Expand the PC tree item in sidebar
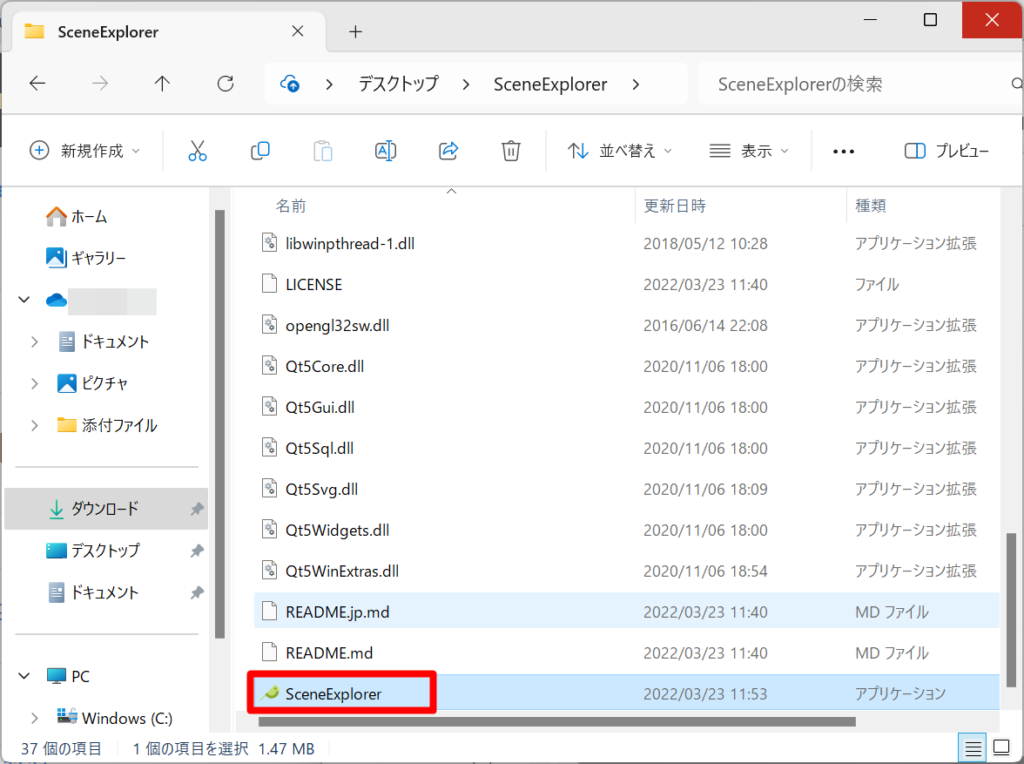Image resolution: width=1024 pixels, height=764 pixels. (x=22, y=676)
